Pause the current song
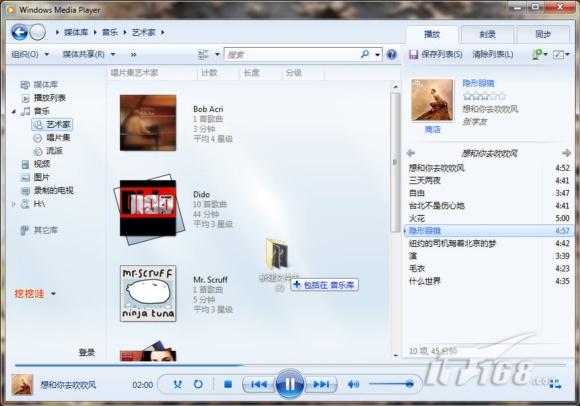The width and height of the screenshot is (580, 406). [290, 384]
